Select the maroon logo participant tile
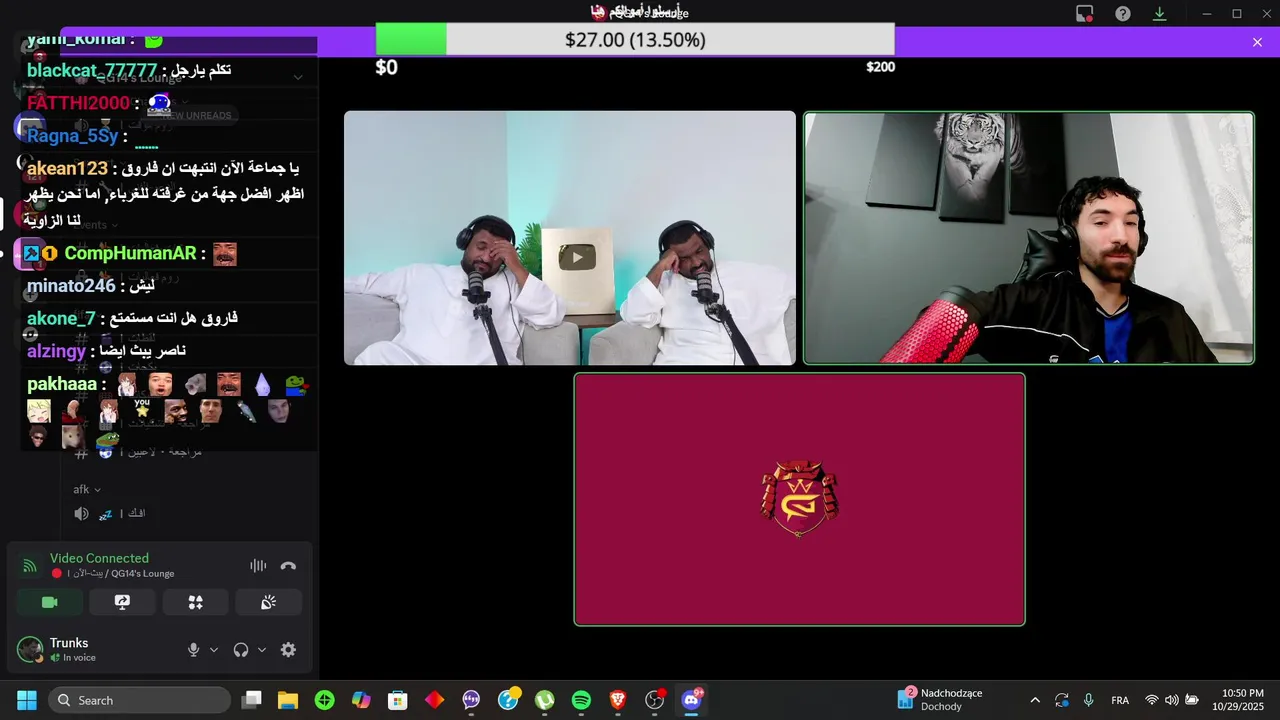Screen dimensions: 1280x720 [x=799, y=499]
